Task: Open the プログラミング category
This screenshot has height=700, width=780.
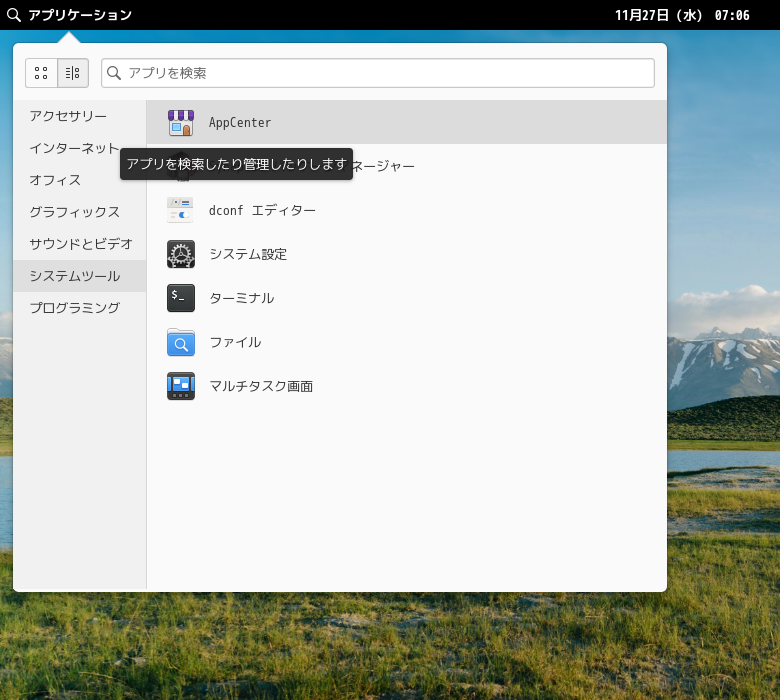Action: (x=74, y=308)
